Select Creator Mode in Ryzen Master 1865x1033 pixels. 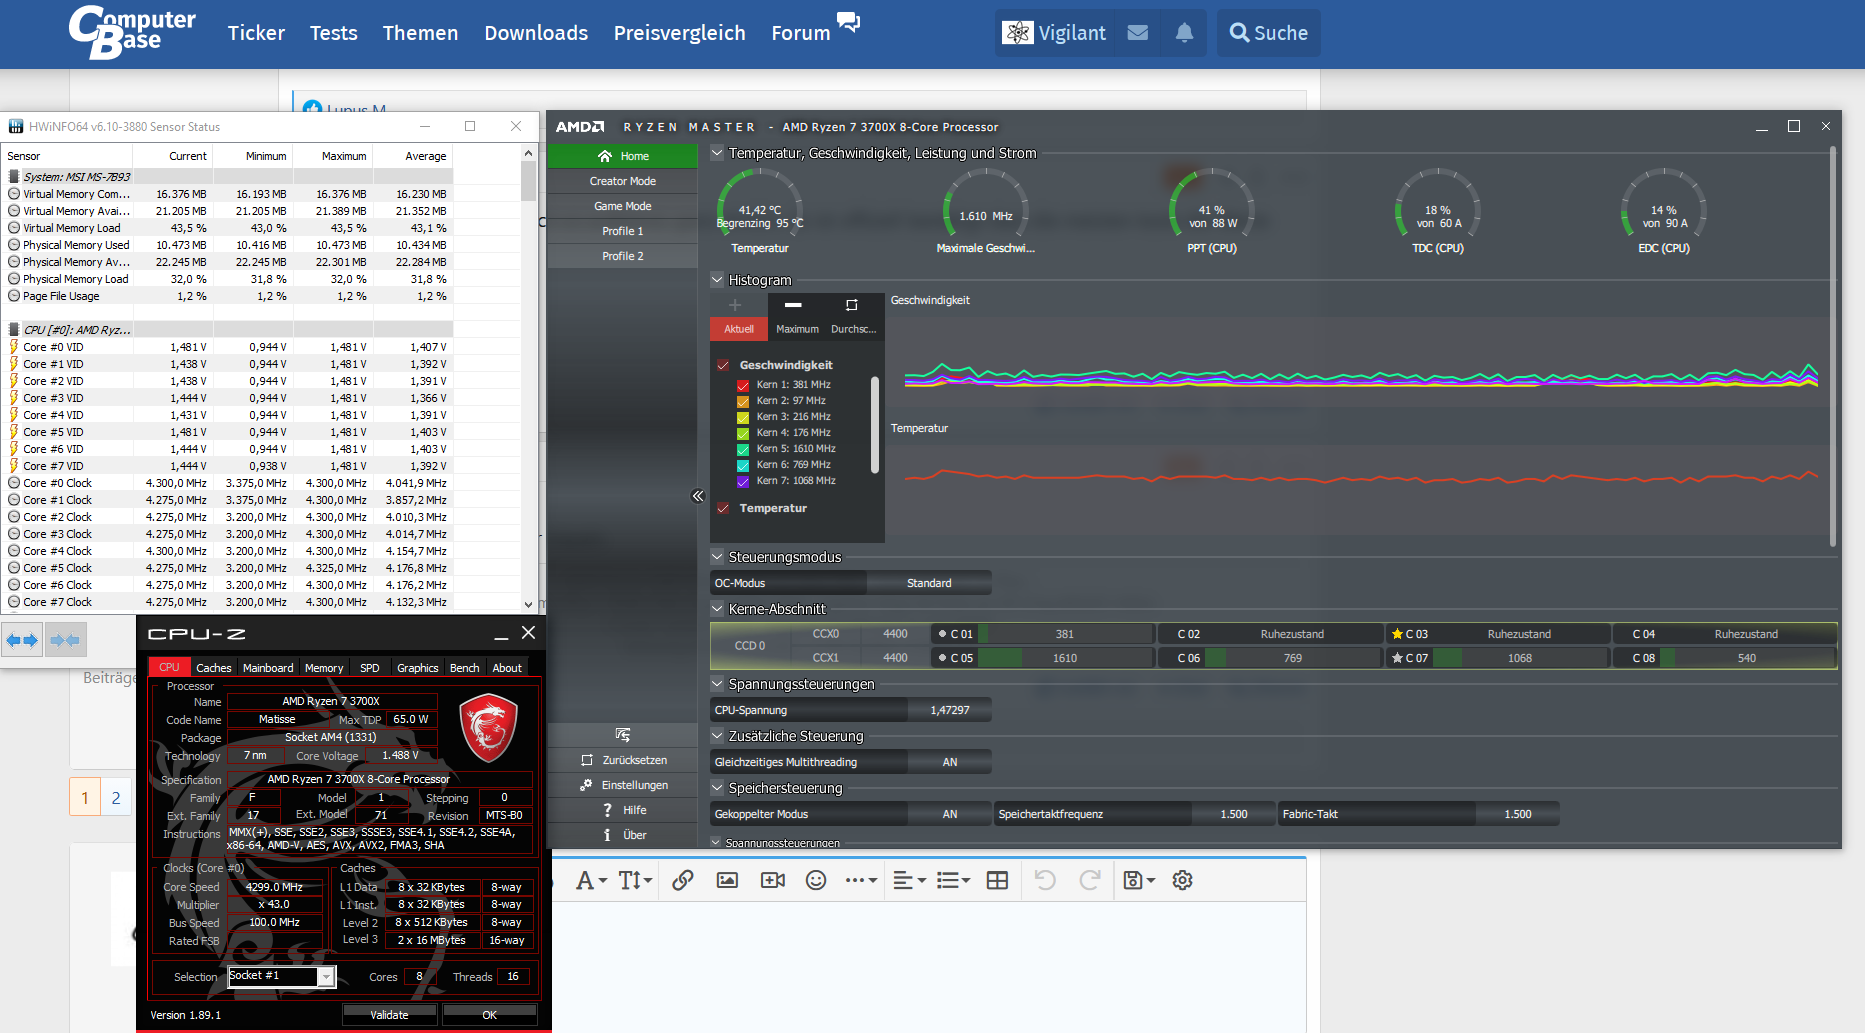tap(622, 181)
